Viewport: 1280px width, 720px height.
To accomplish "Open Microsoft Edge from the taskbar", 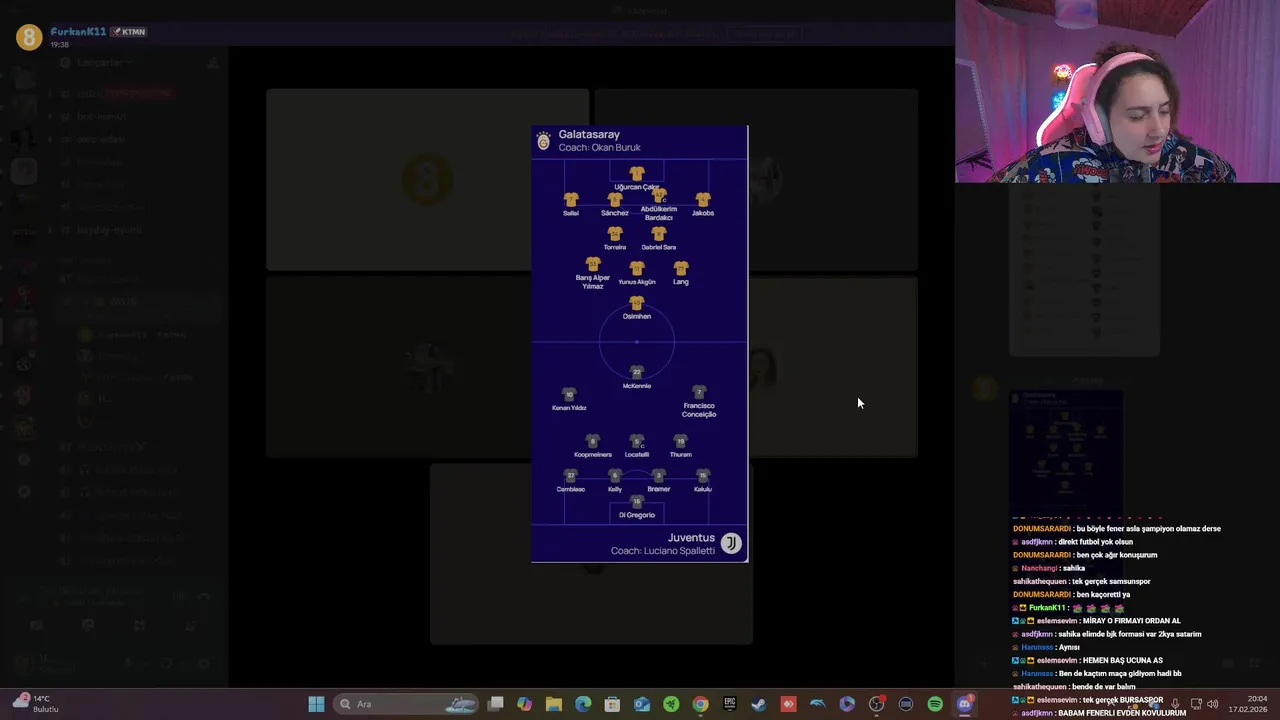I will [583, 704].
